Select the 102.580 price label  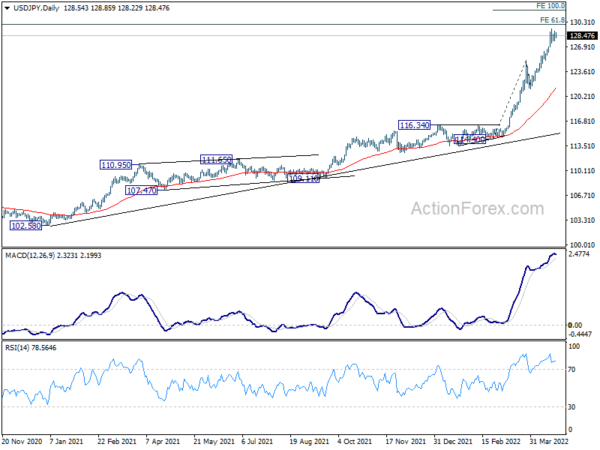click(26, 226)
